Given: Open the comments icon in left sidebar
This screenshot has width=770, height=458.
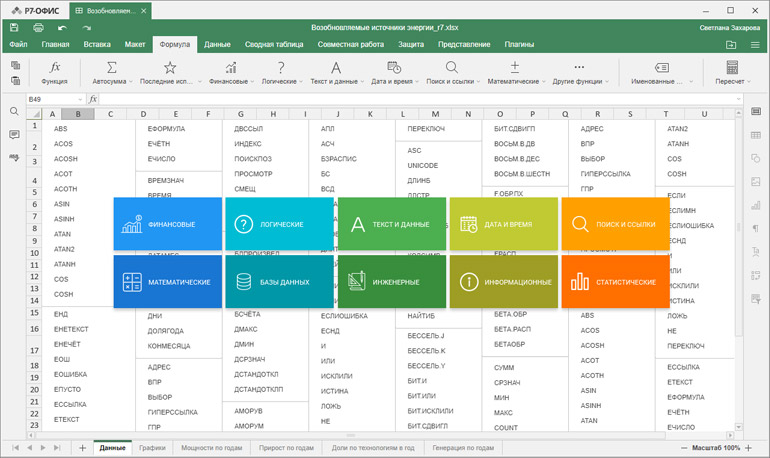Looking at the screenshot, I should [x=14, y=135].
